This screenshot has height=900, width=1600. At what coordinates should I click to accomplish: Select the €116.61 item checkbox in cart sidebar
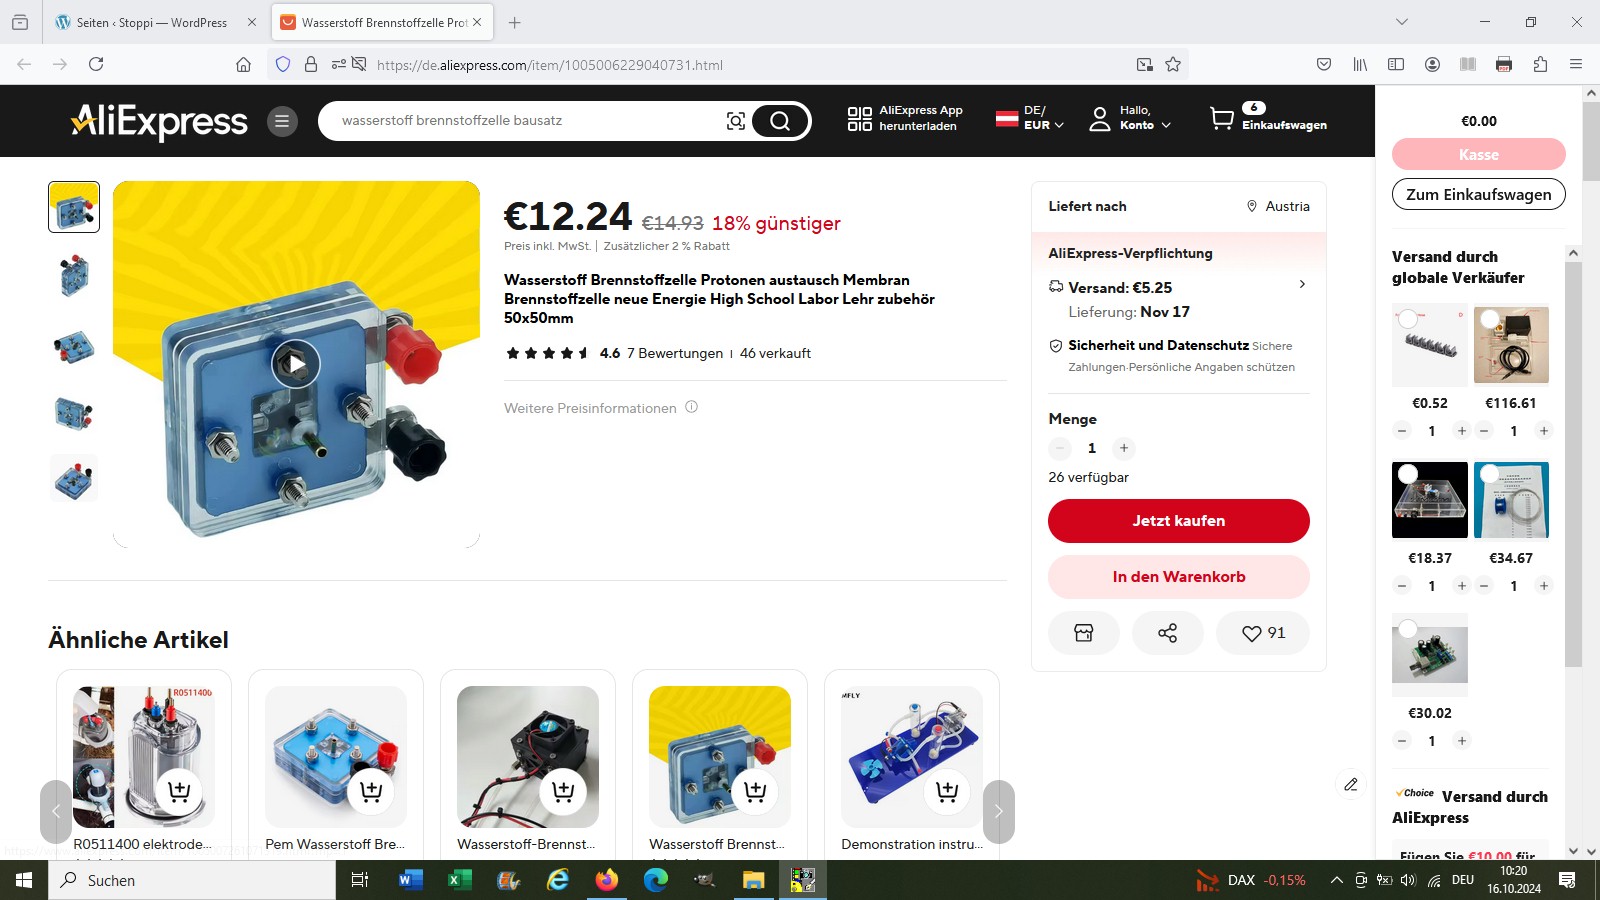1490,319
